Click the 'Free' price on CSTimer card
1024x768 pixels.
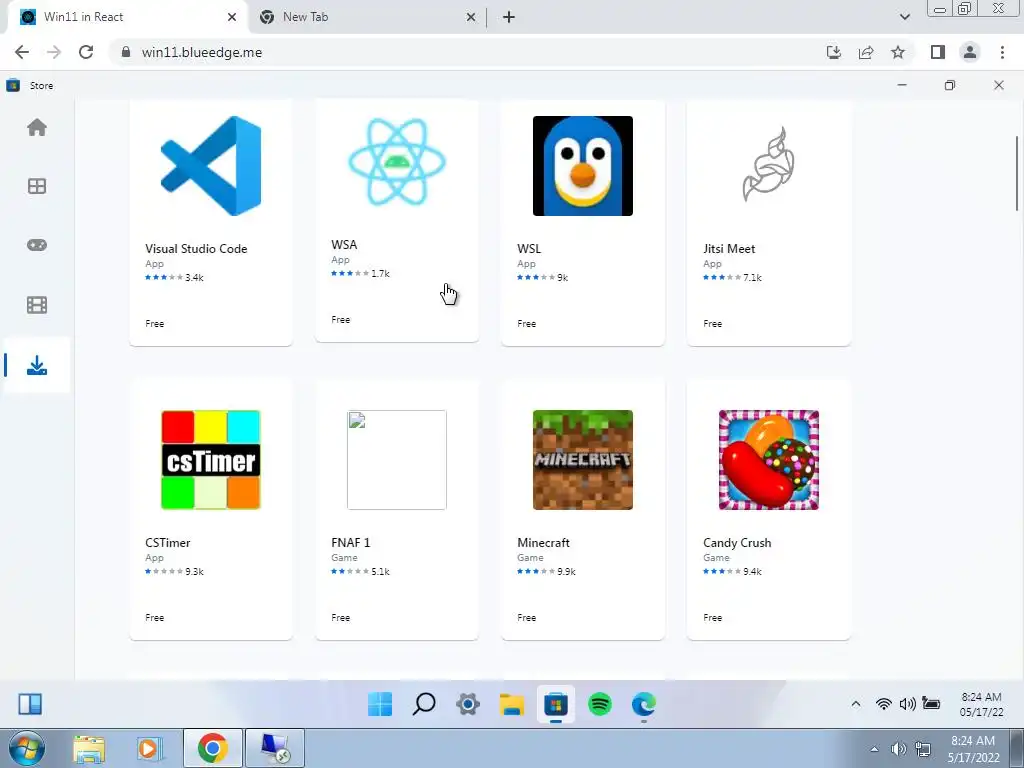(x=155, y=618)
